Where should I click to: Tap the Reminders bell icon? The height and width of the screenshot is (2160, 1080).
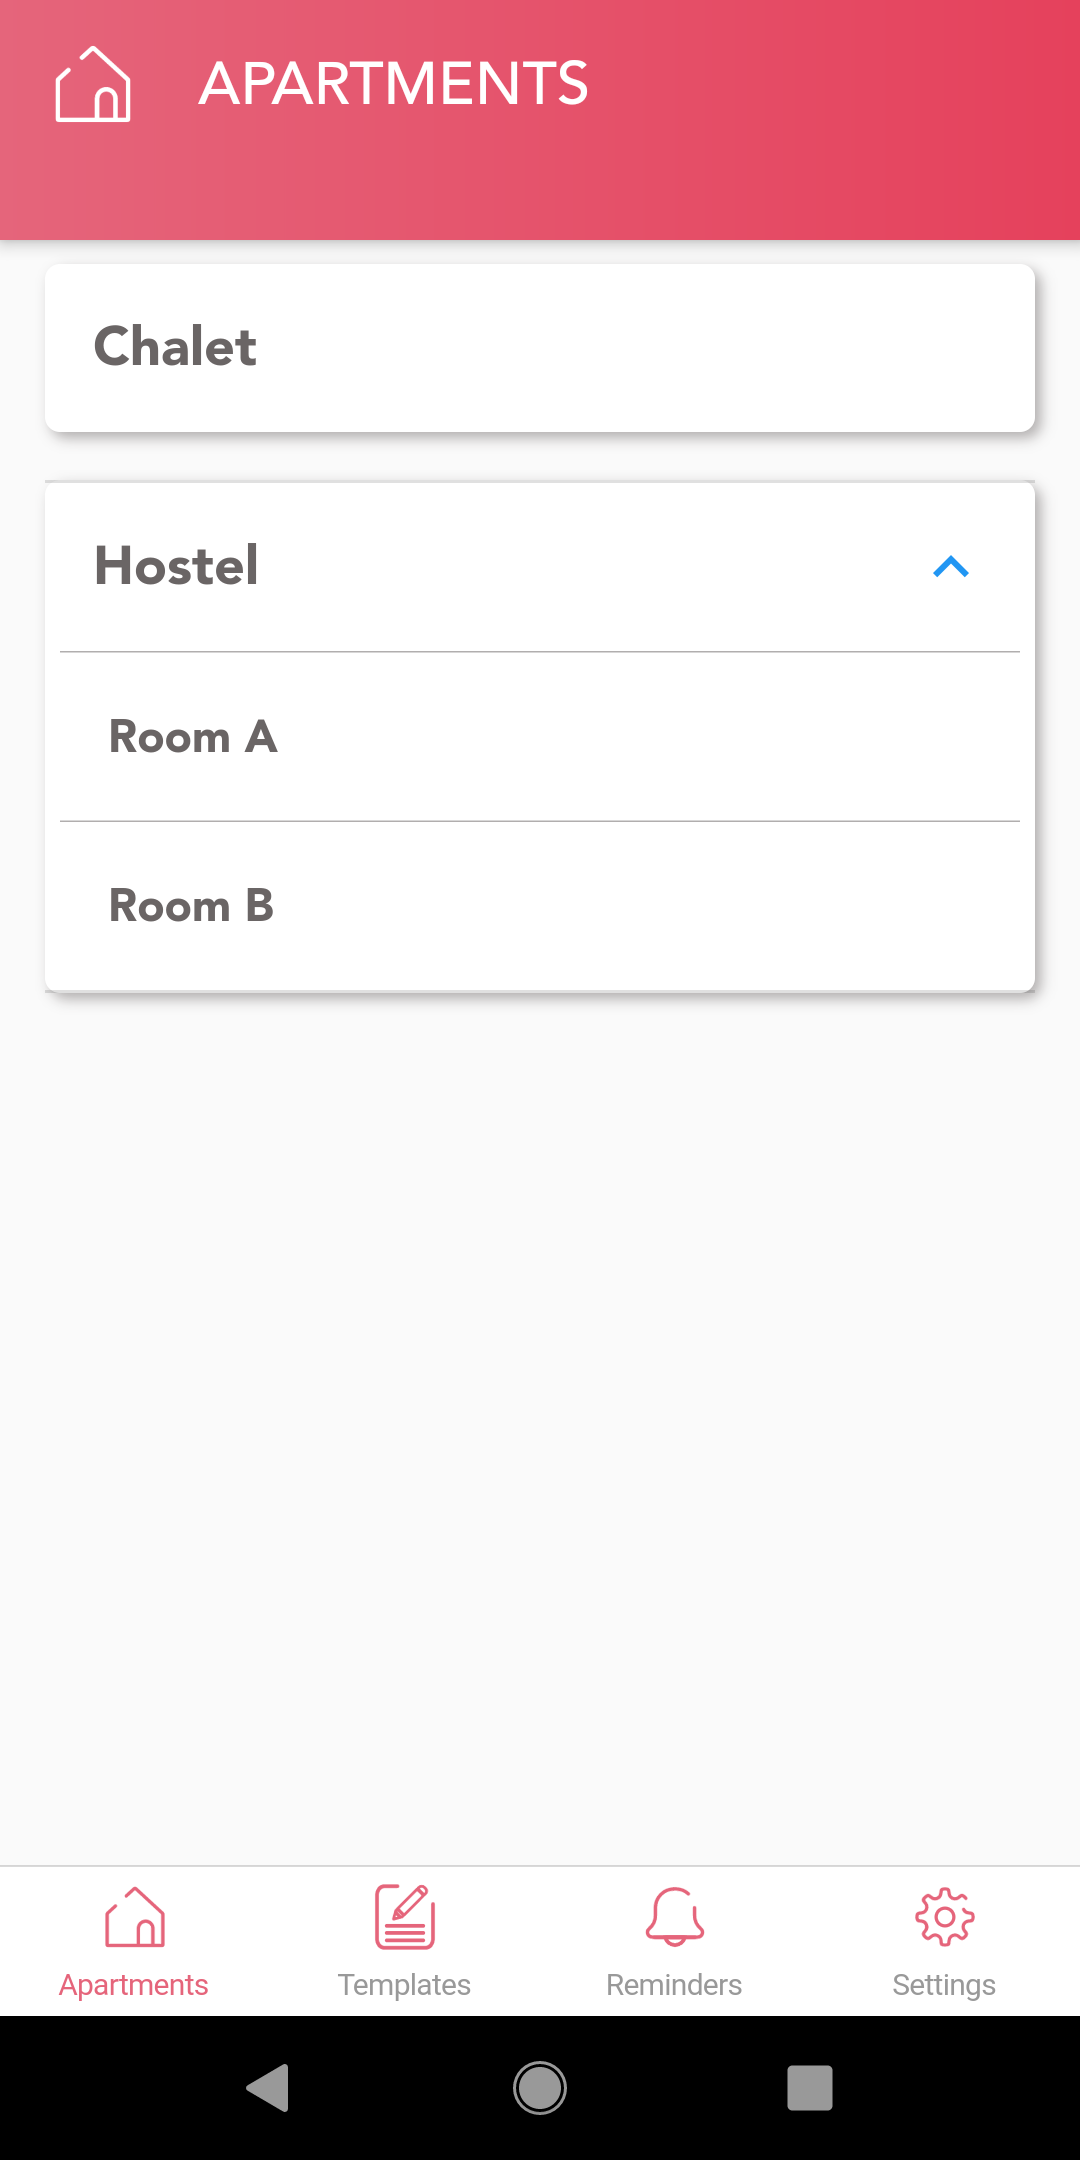[675, 1917]
